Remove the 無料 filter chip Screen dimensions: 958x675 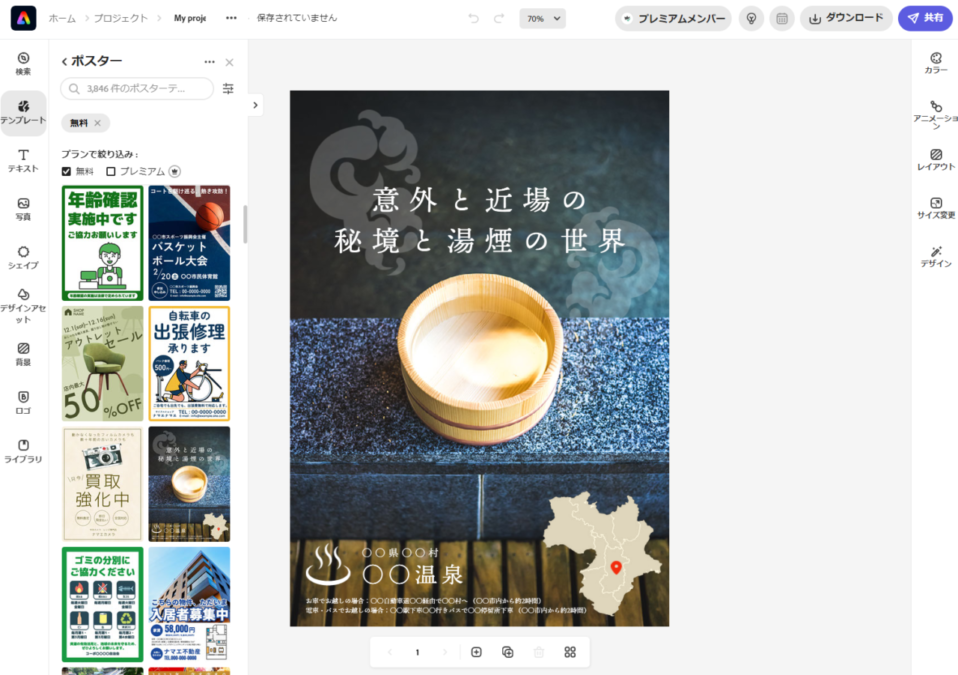(x=97, y=123)
